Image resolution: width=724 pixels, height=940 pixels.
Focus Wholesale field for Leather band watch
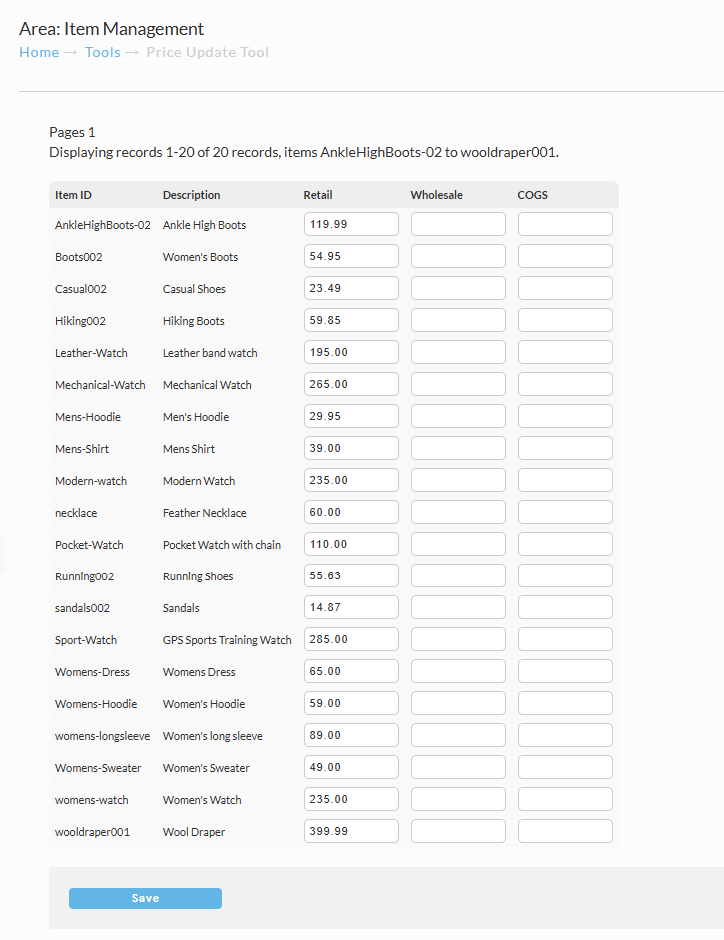click(x=458, y=352)
